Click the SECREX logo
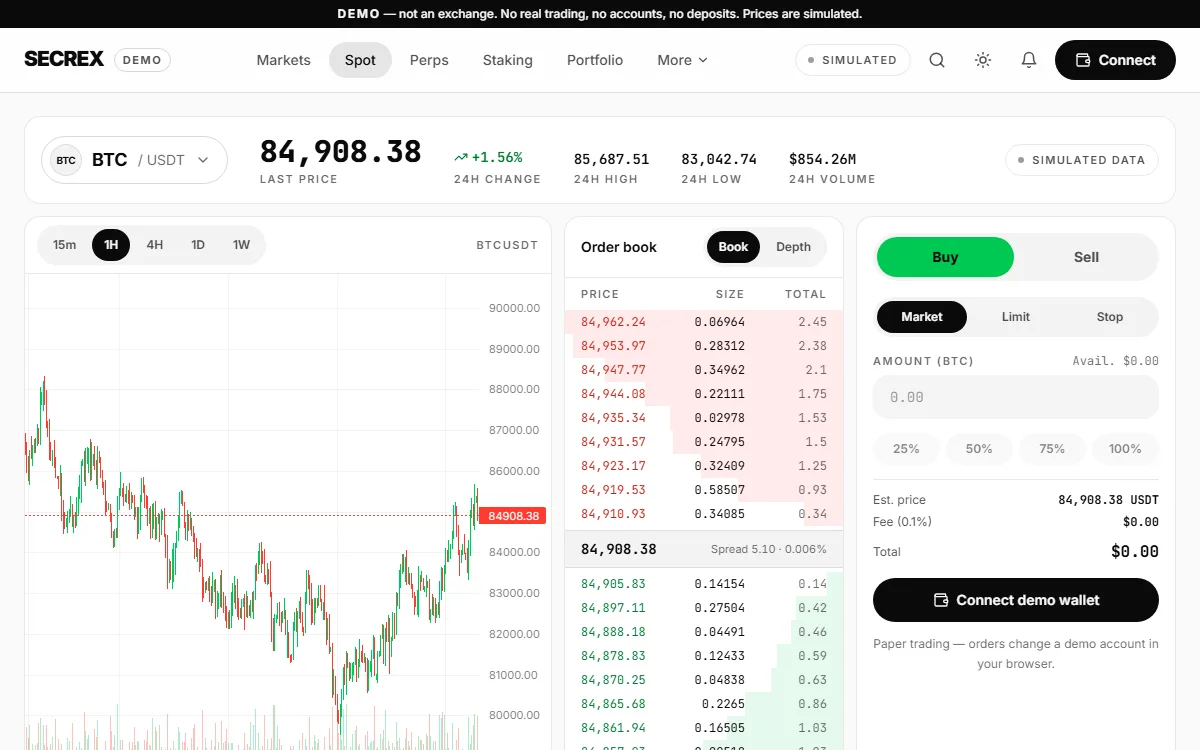This screenshot has width=1200, height=750. (x=64, y=60)
